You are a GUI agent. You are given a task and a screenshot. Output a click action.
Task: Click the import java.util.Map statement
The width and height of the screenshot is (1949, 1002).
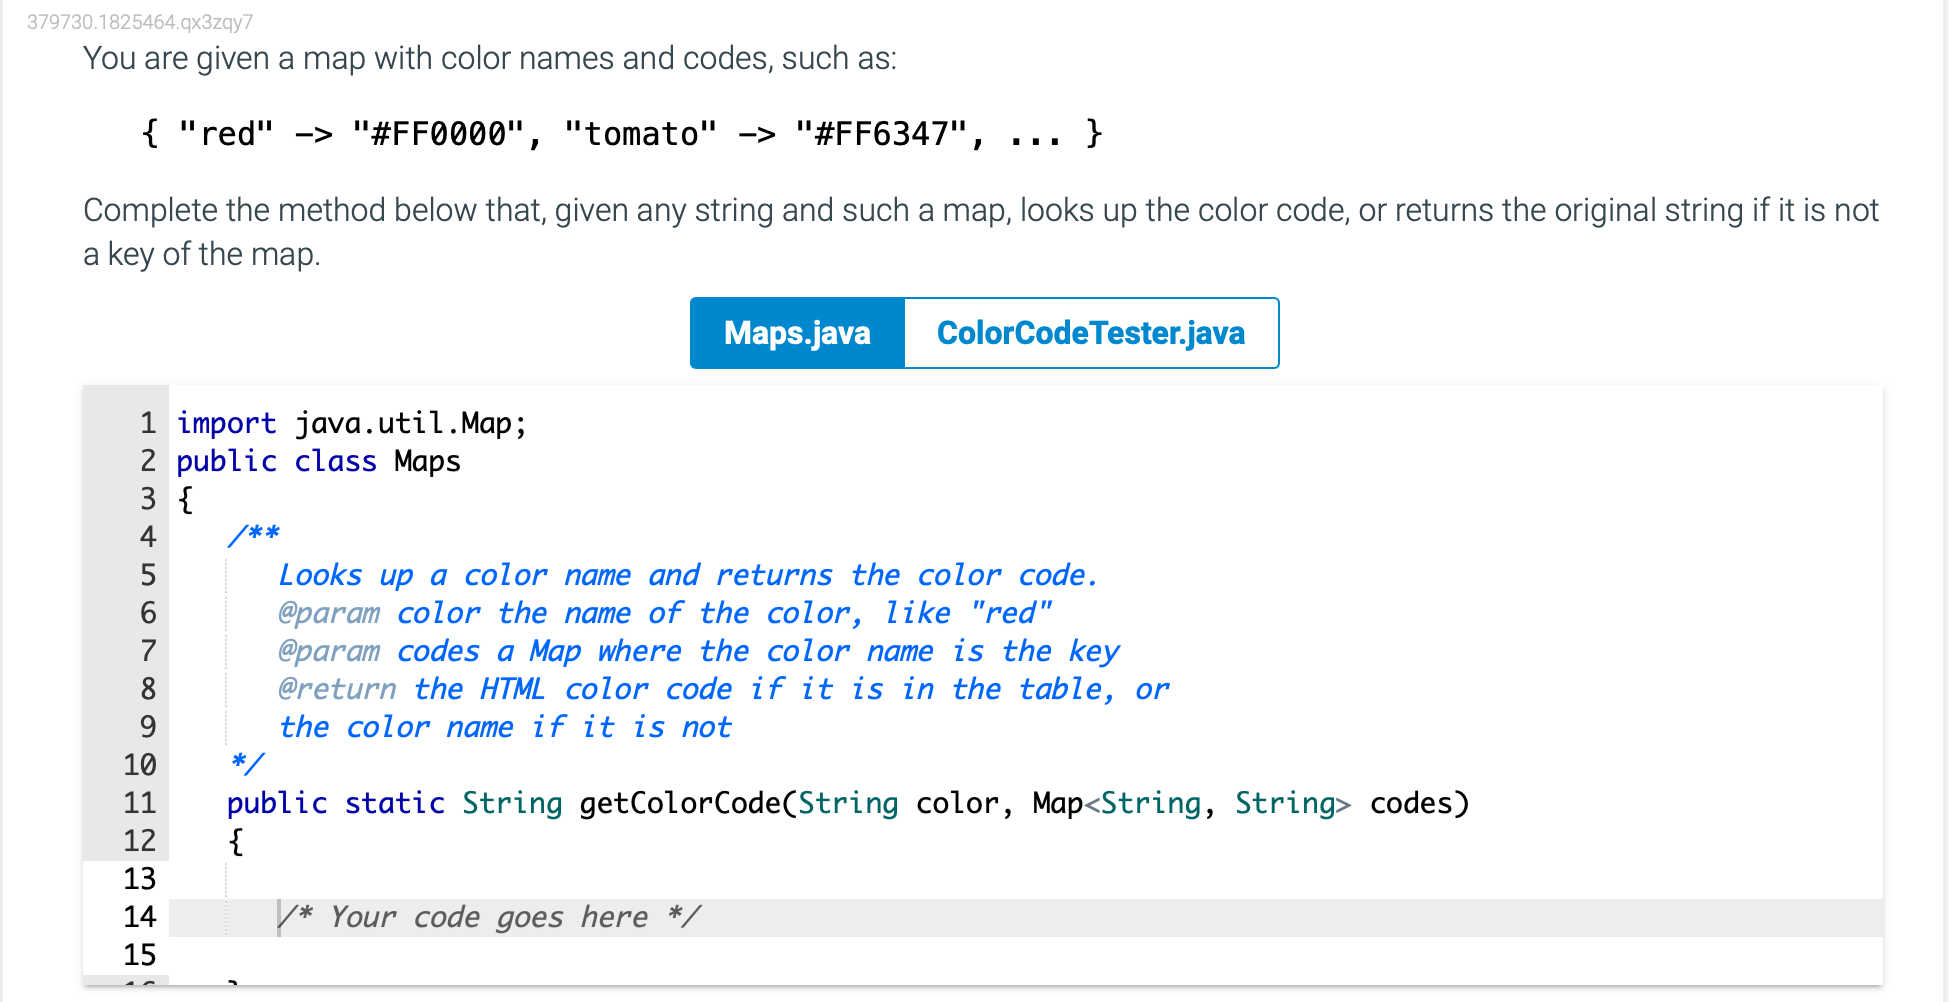(x=350, y=422)
